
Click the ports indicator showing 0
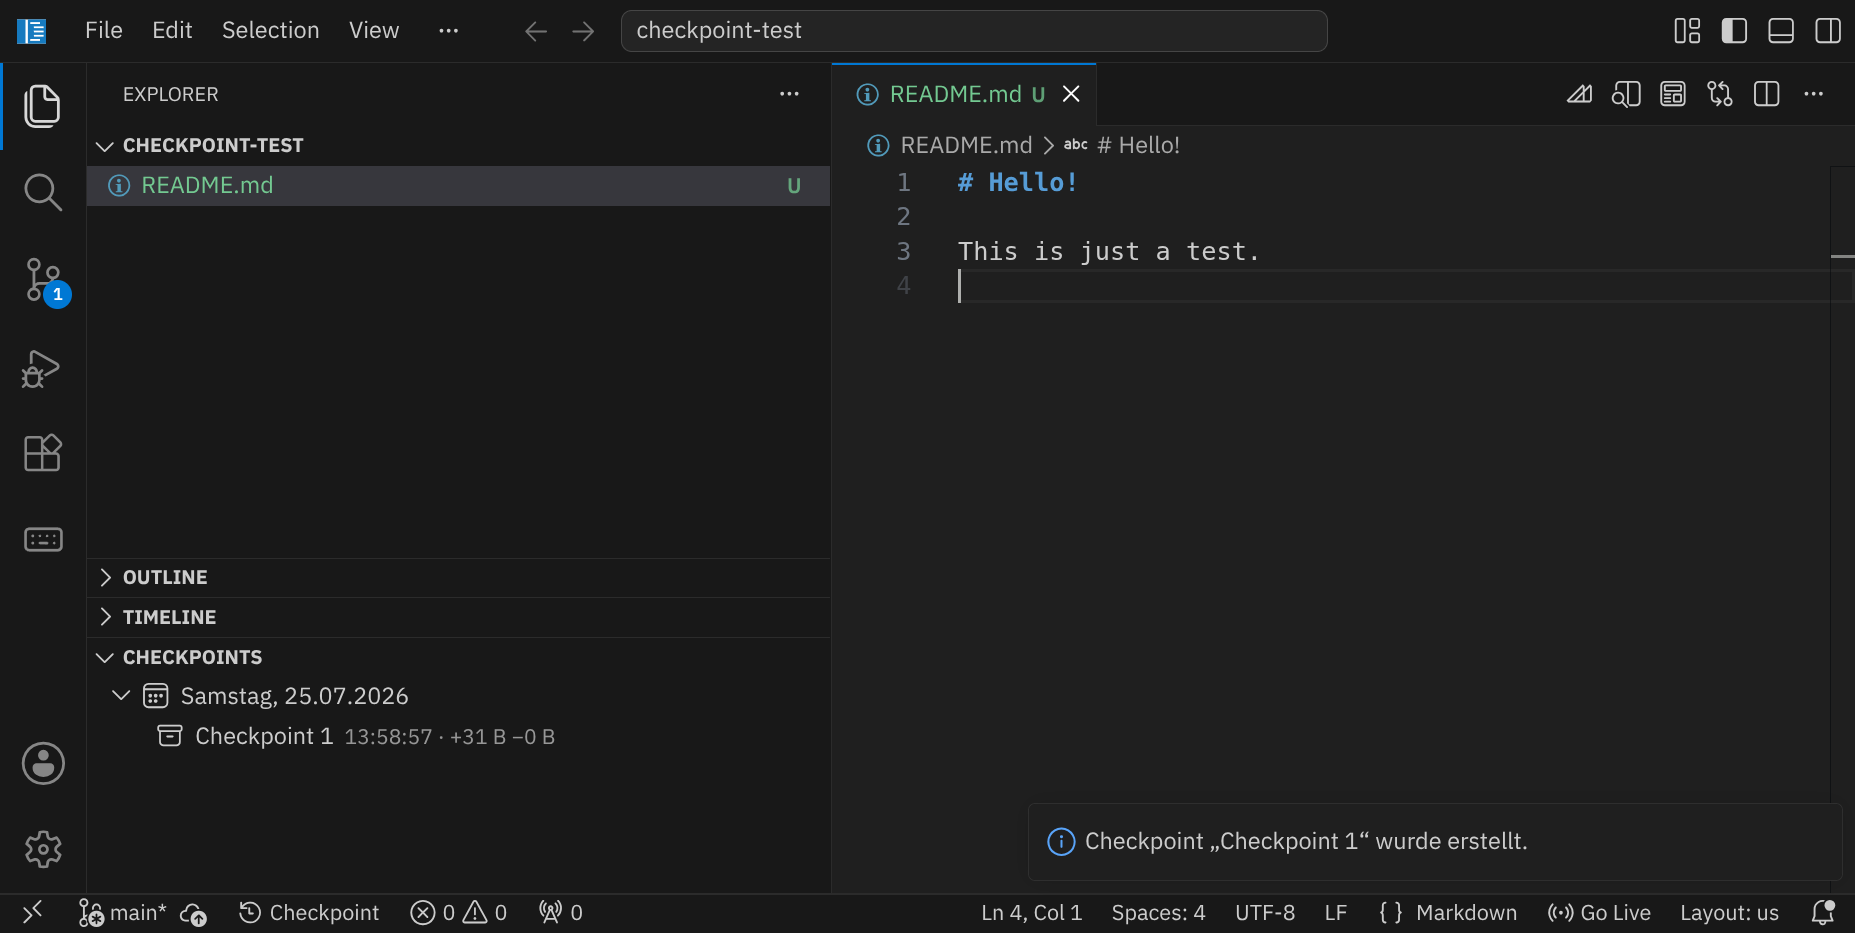point(561,913)
